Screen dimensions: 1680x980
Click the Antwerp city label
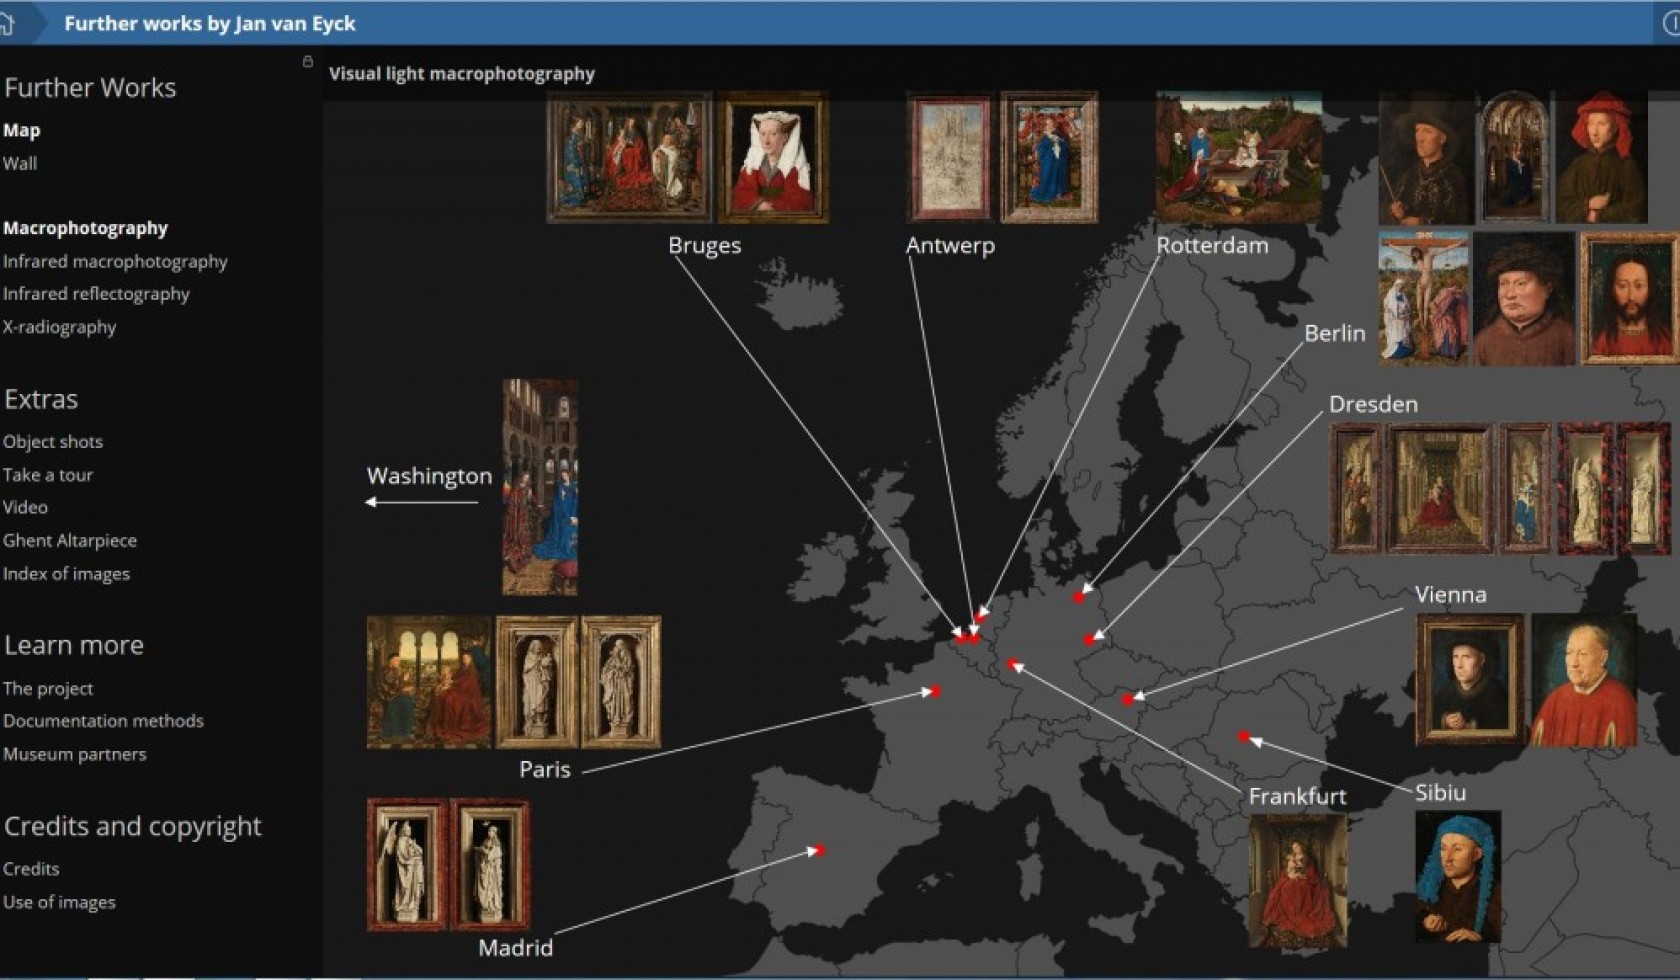coord(950,245)
